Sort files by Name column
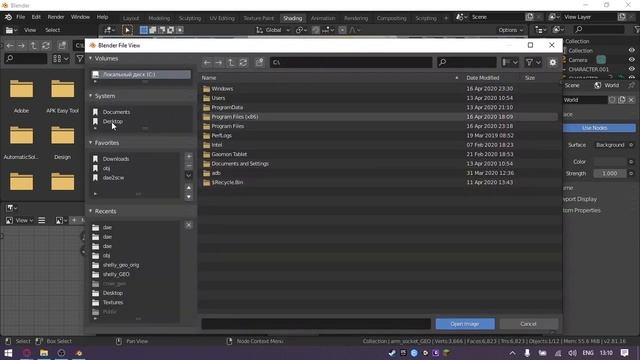The width and height of the screenshot is (640, 360). click(209, 78)
